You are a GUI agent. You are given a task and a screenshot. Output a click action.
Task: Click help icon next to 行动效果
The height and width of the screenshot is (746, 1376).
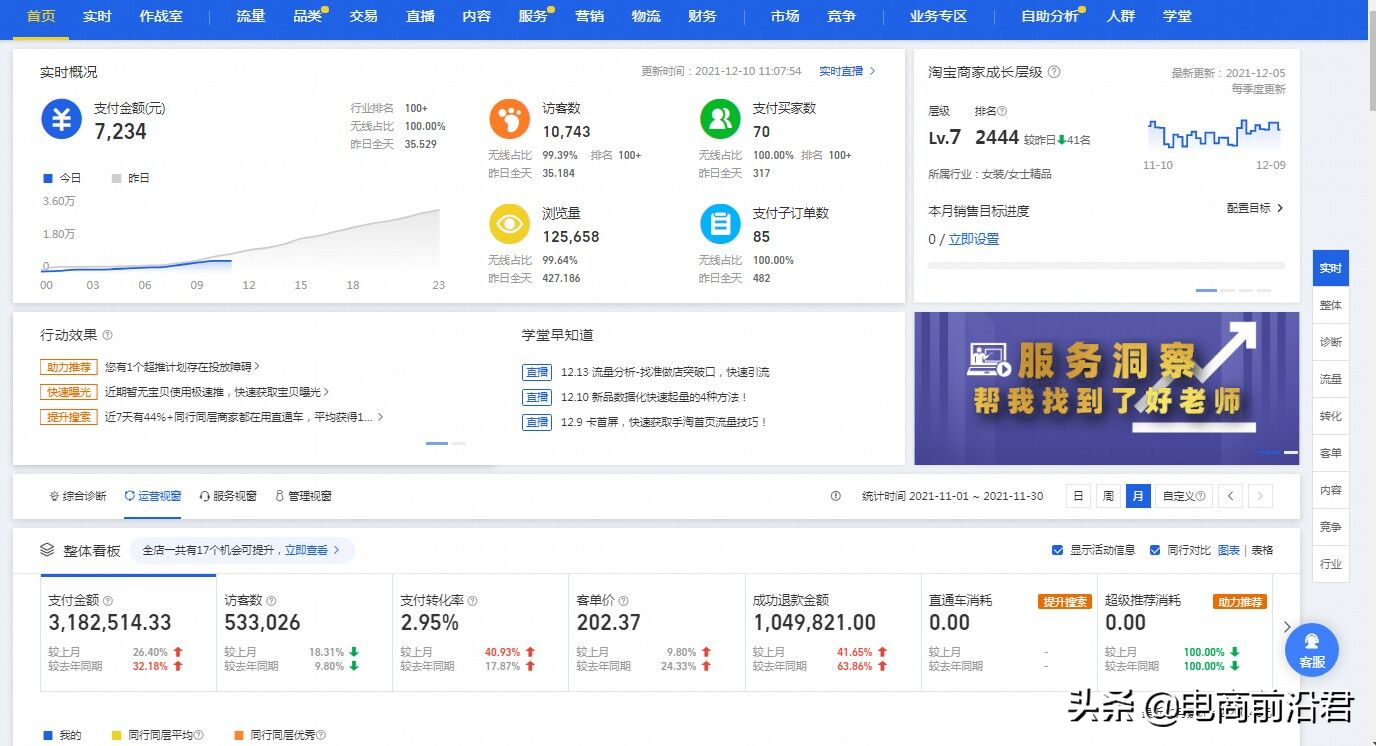107,335
